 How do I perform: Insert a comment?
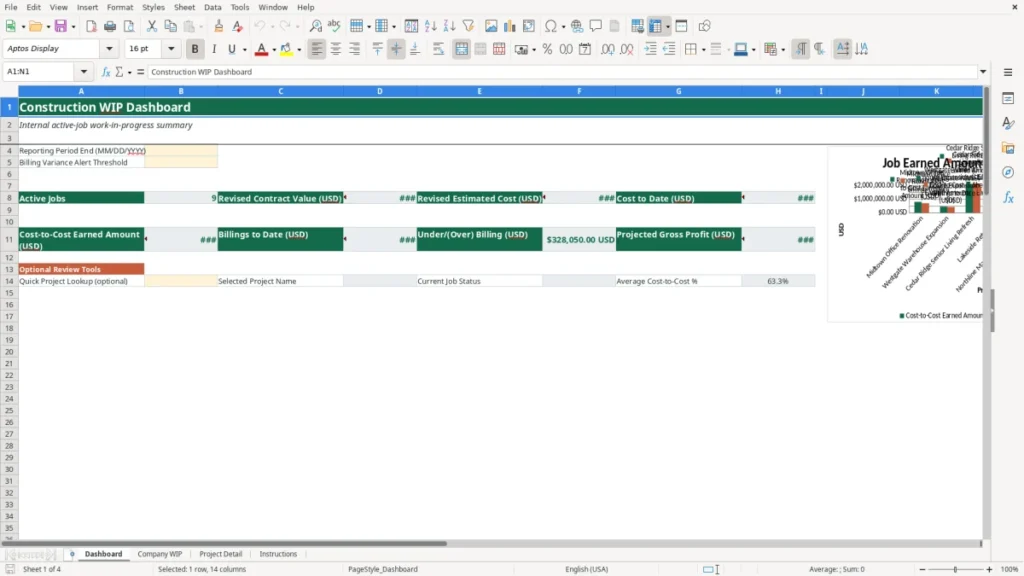coord(596,26)
